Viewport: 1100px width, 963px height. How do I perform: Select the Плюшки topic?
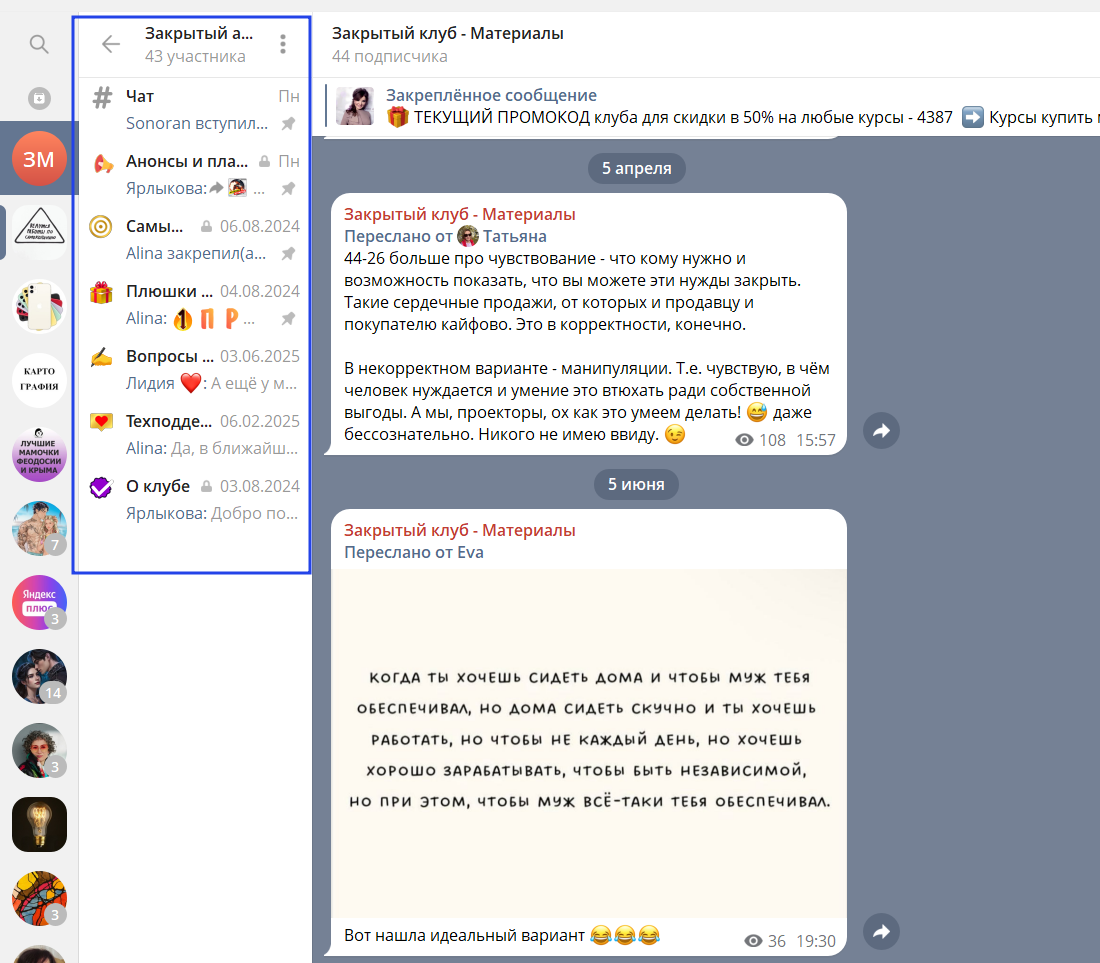coord(194,304)
